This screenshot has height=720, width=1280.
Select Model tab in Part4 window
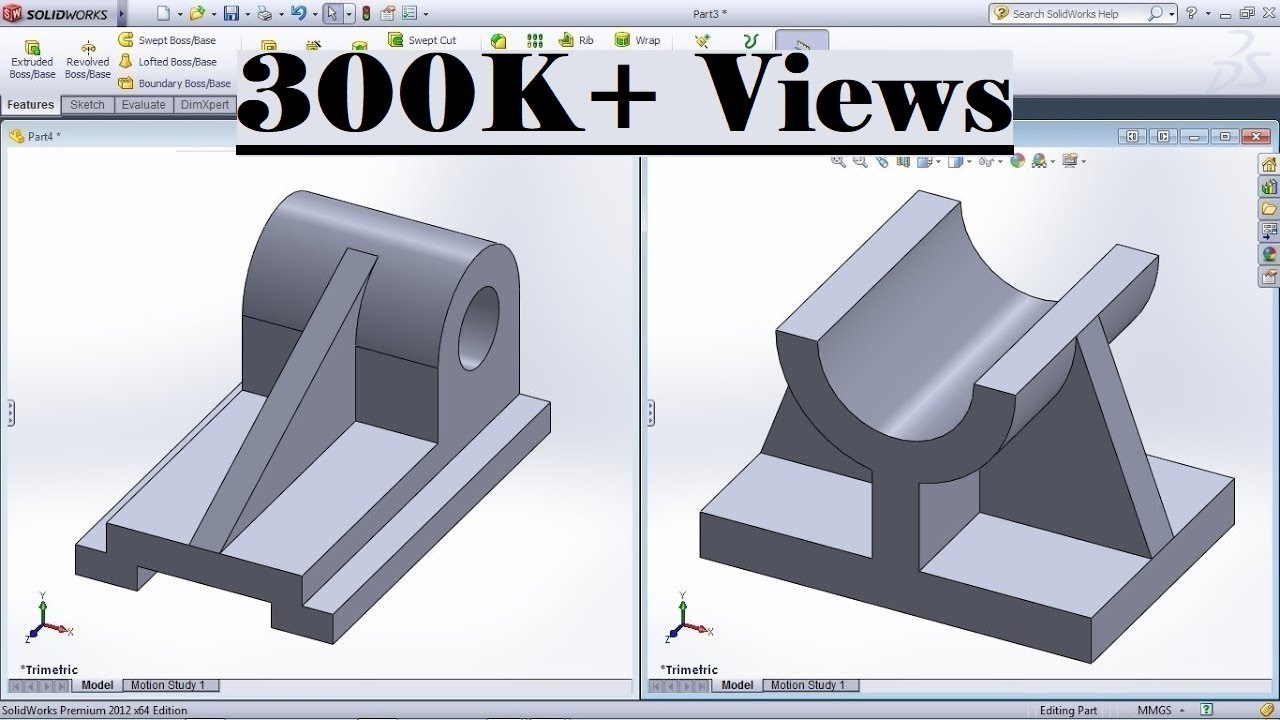(x=97, y=685)
